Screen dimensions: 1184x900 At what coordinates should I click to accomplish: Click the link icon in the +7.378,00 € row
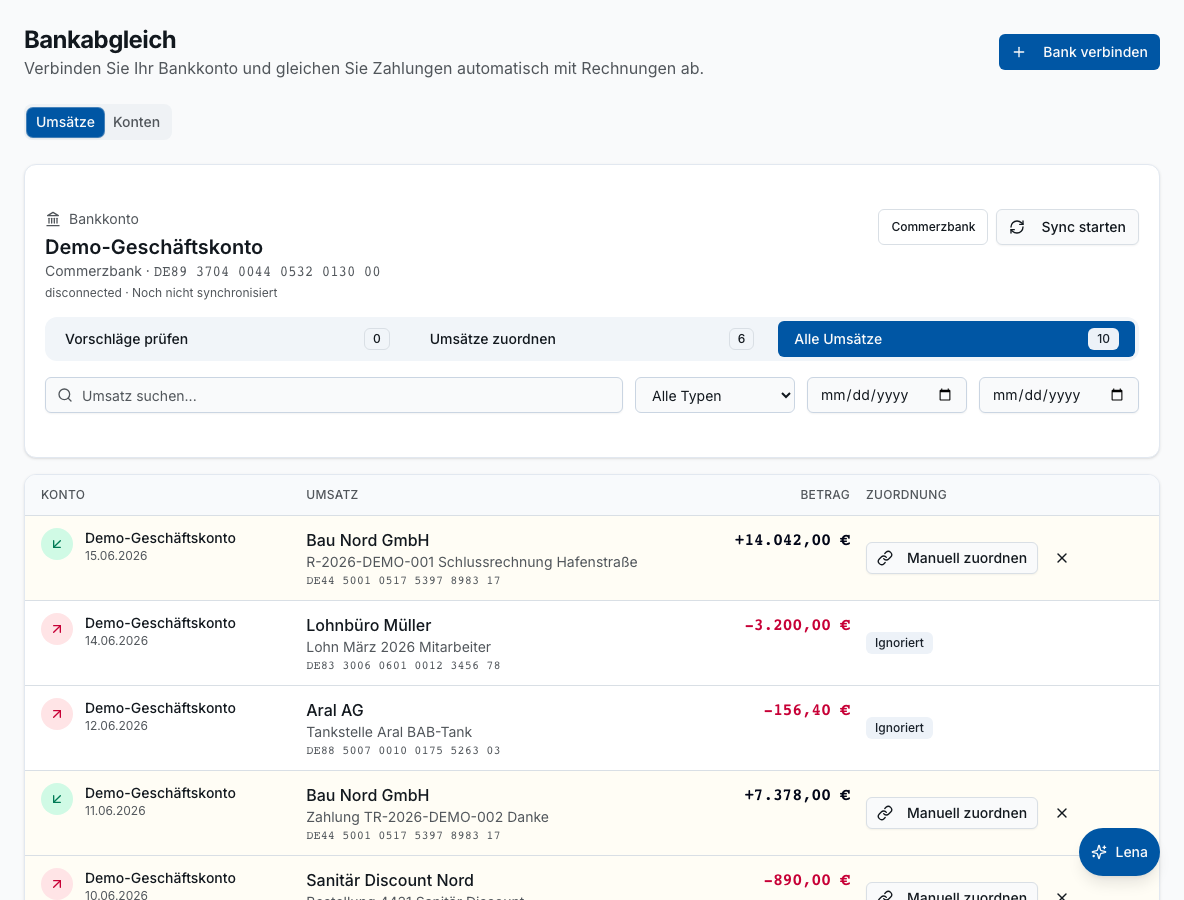[x=885, y=813]
